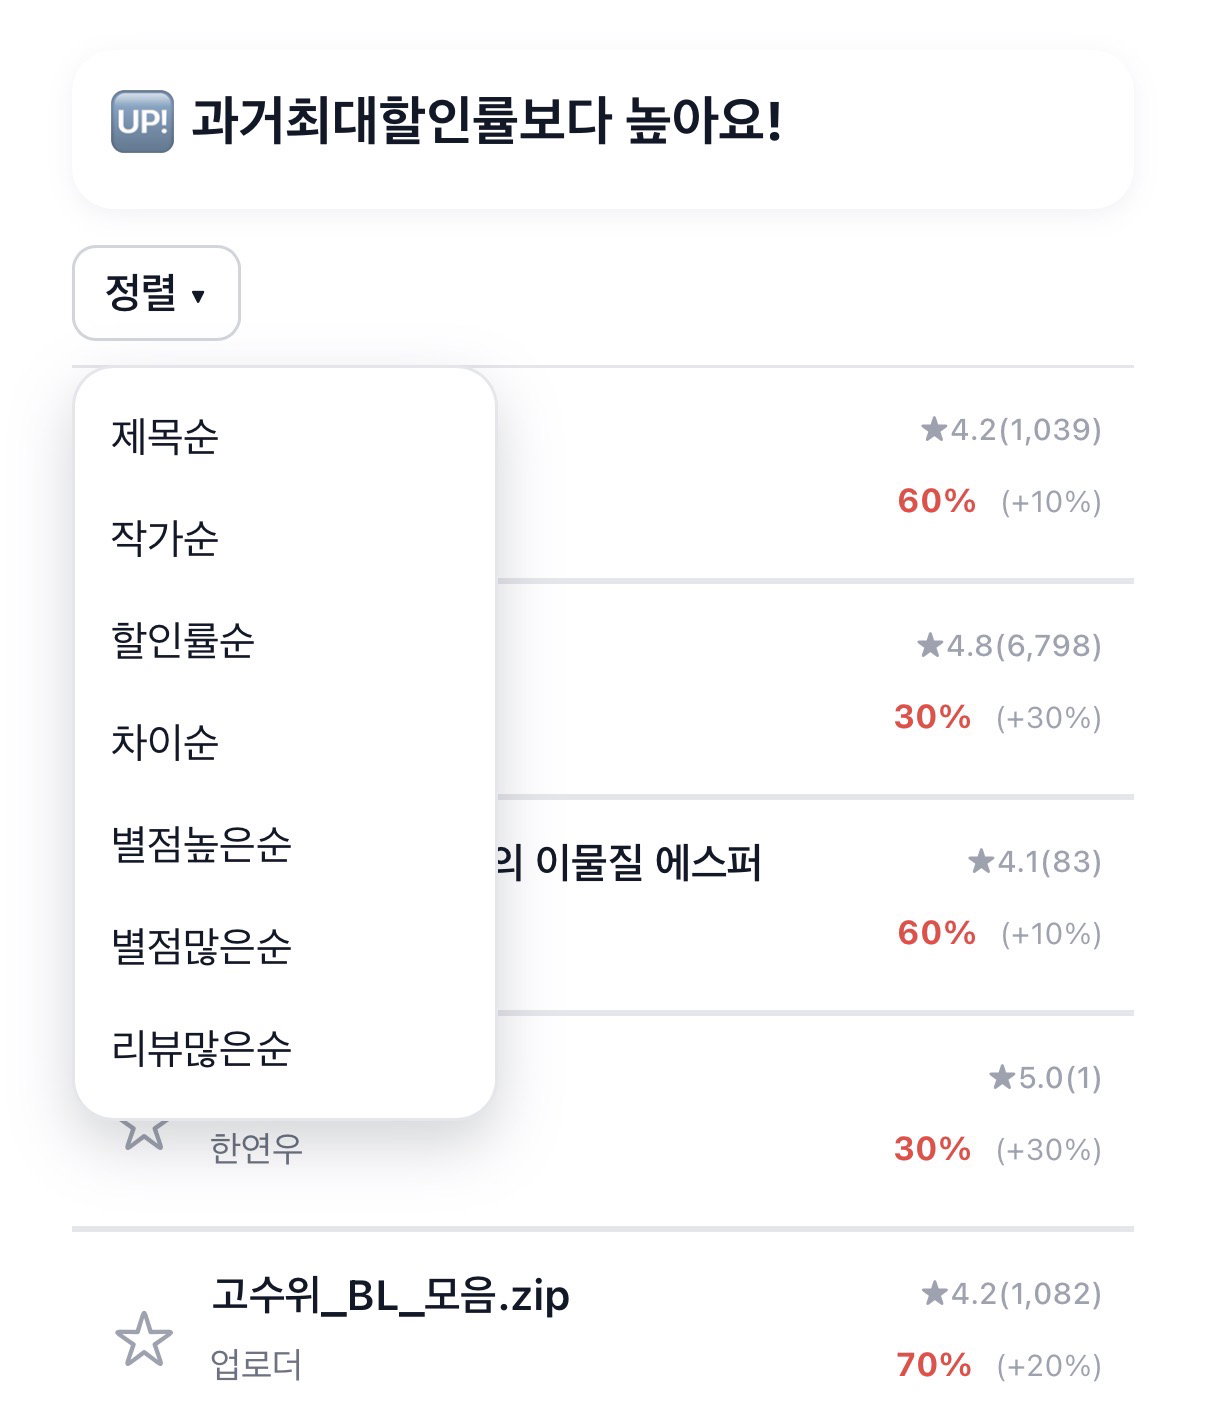
Task: Click the 70% discount on 고수위_BL_모음.zip
Action: [x=933, y=1364]
